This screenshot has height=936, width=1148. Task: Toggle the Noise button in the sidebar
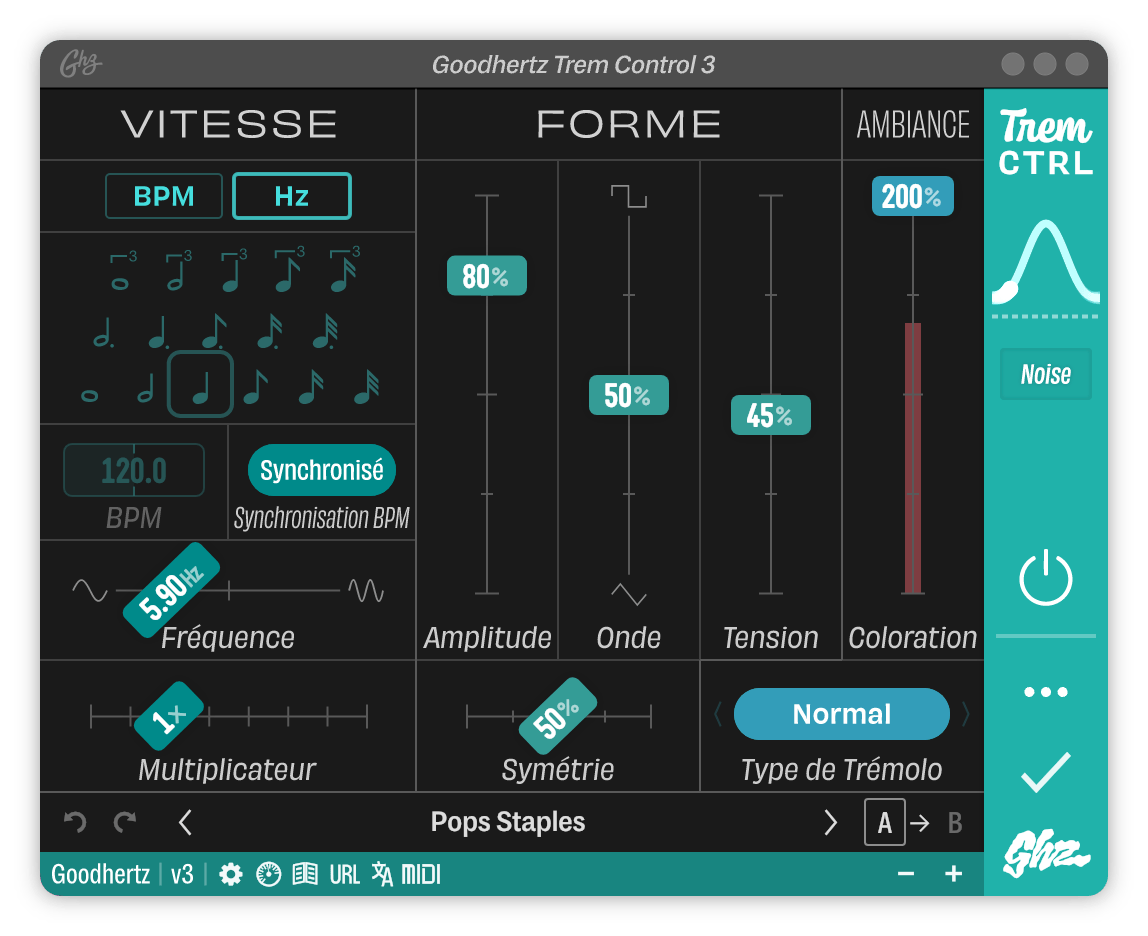[1045, 374]
